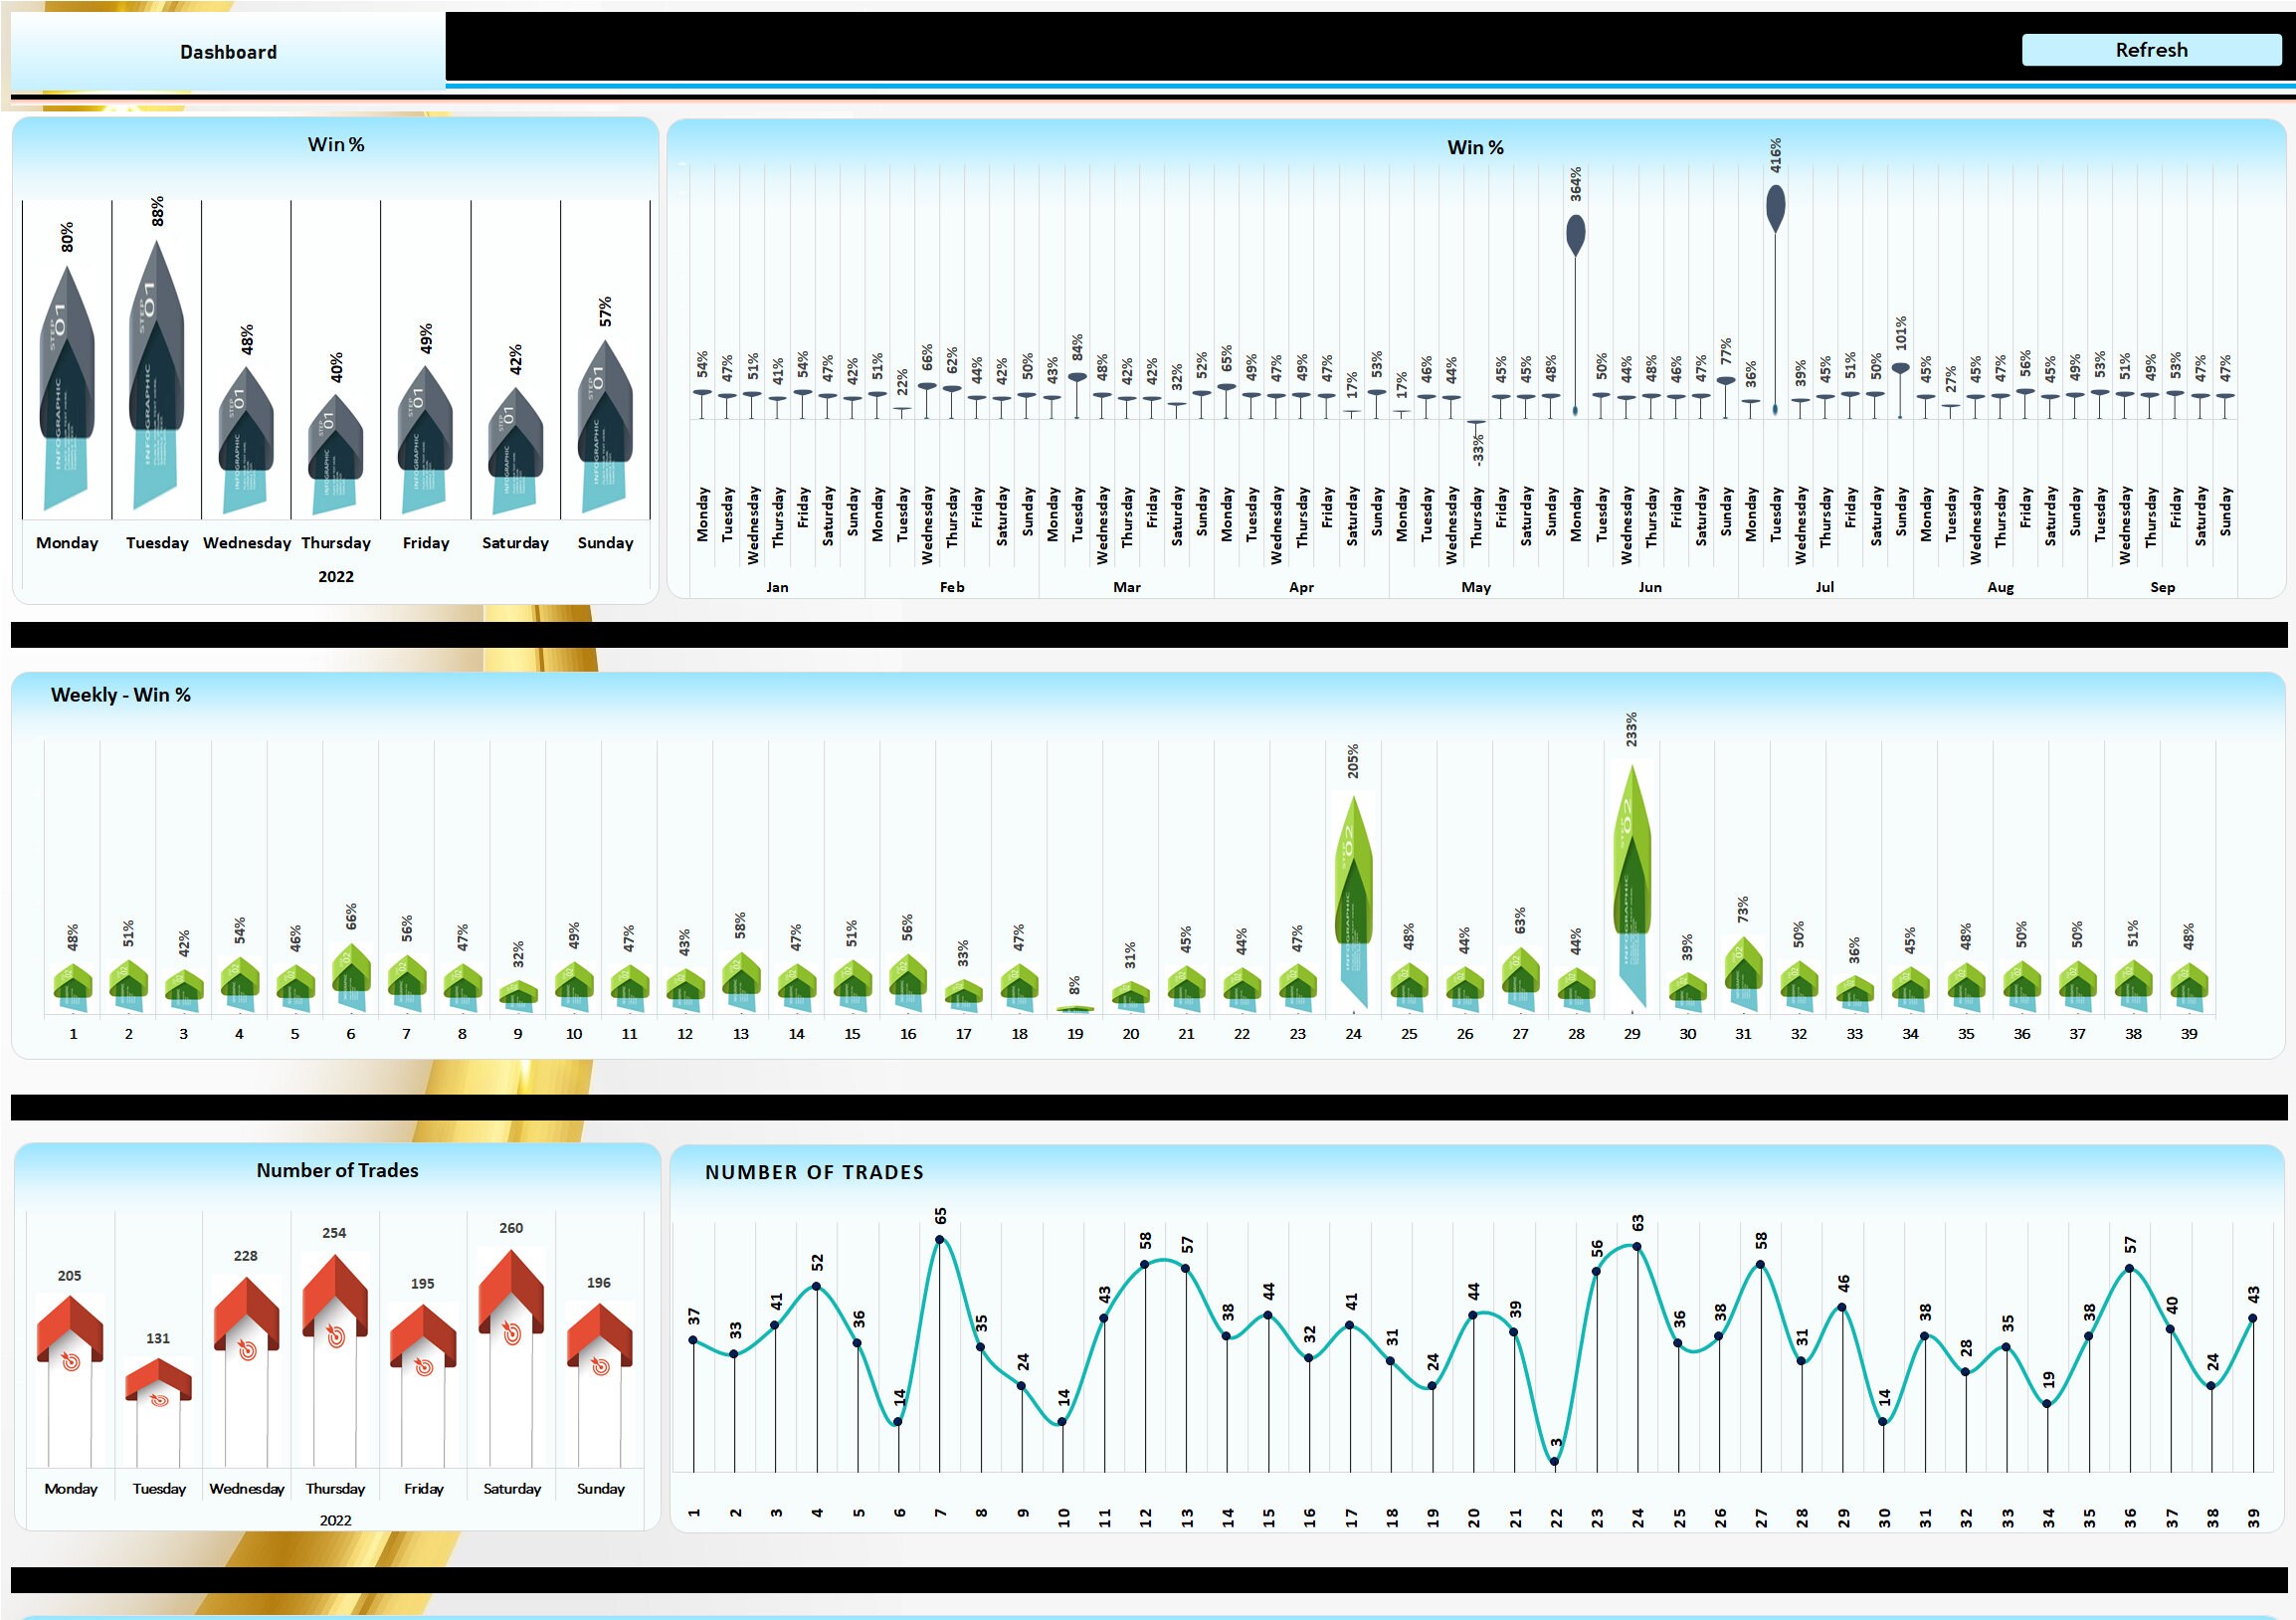
Task: Click Wednesday's red trades arrow (228)
Action: (x=246, y=1319)
